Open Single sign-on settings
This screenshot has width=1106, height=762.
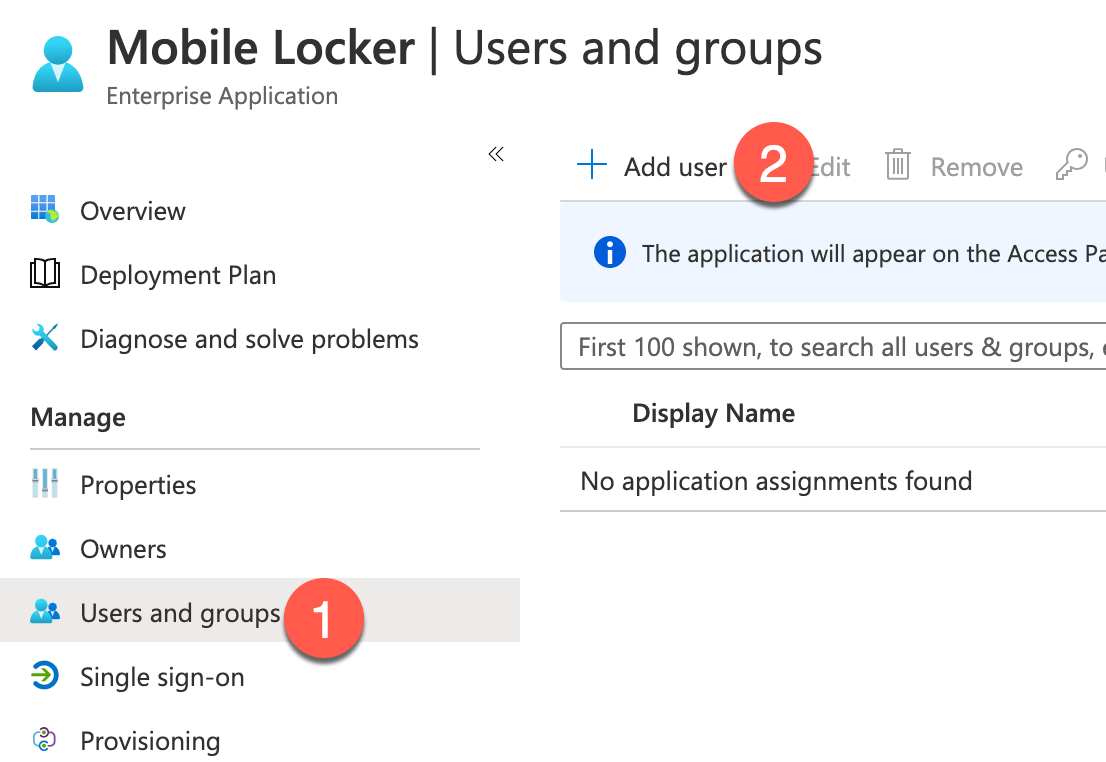pyautogui.click(x=162, y=677)
